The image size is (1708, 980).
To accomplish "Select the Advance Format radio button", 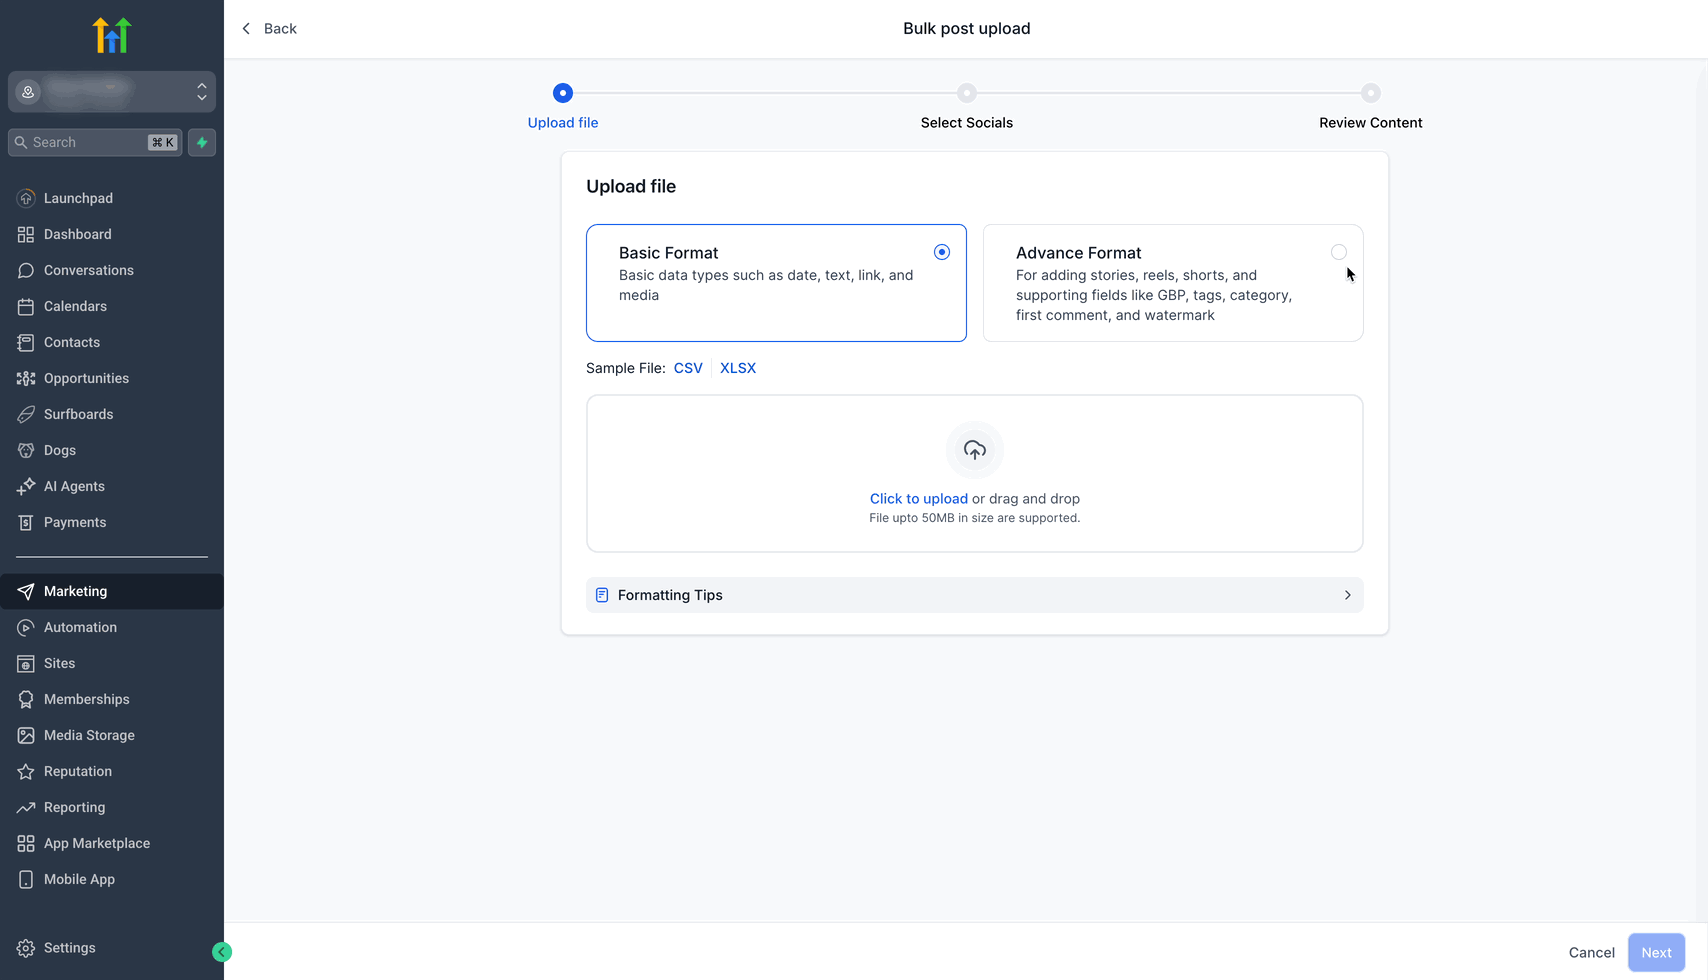I will click(1338, 252).
